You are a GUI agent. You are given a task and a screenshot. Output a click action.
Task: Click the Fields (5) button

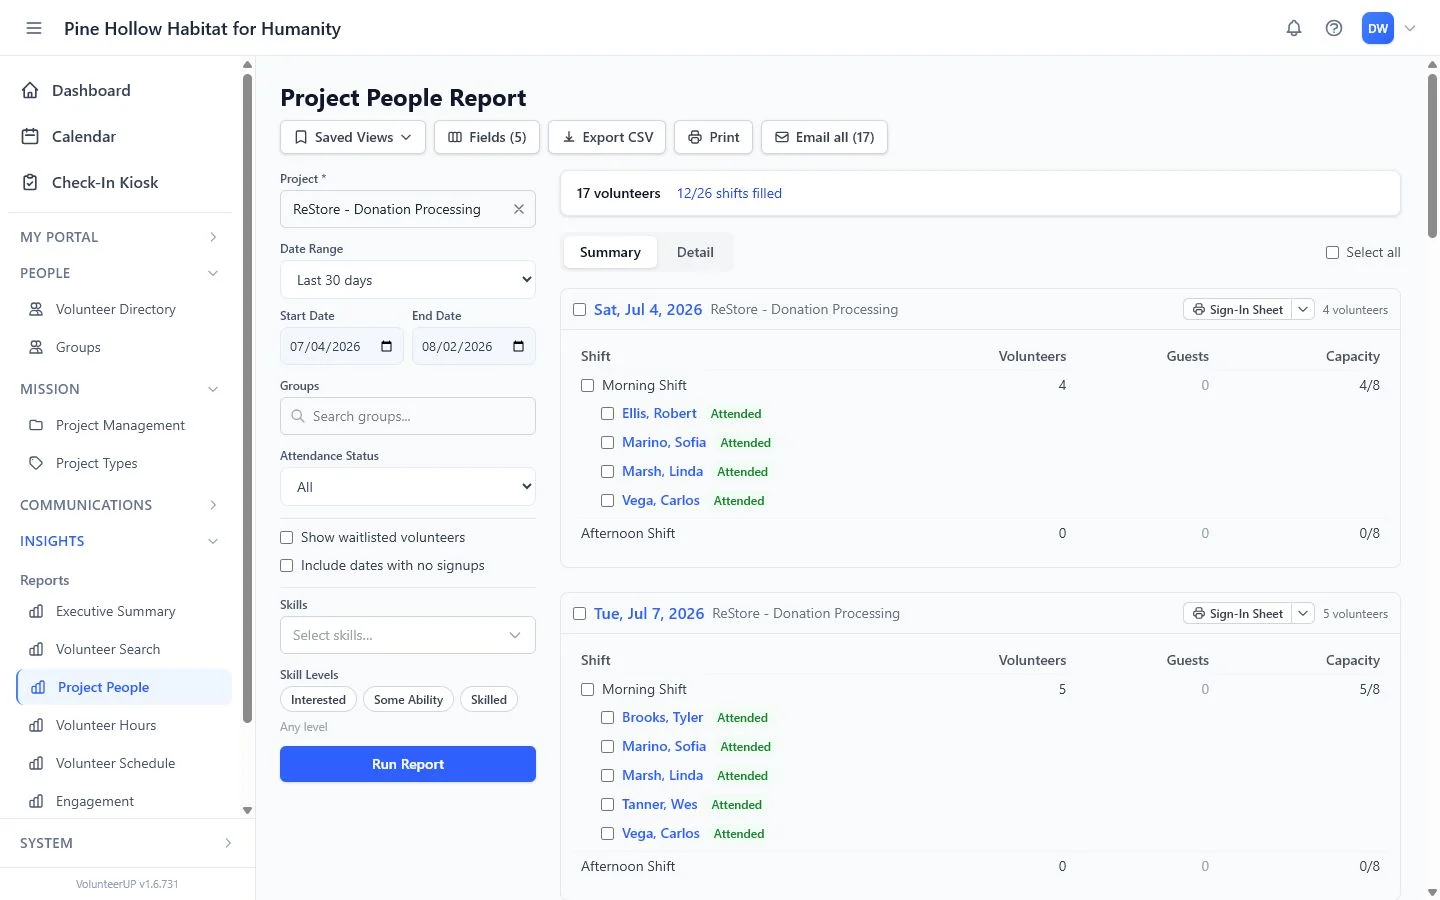coord(487,137)
